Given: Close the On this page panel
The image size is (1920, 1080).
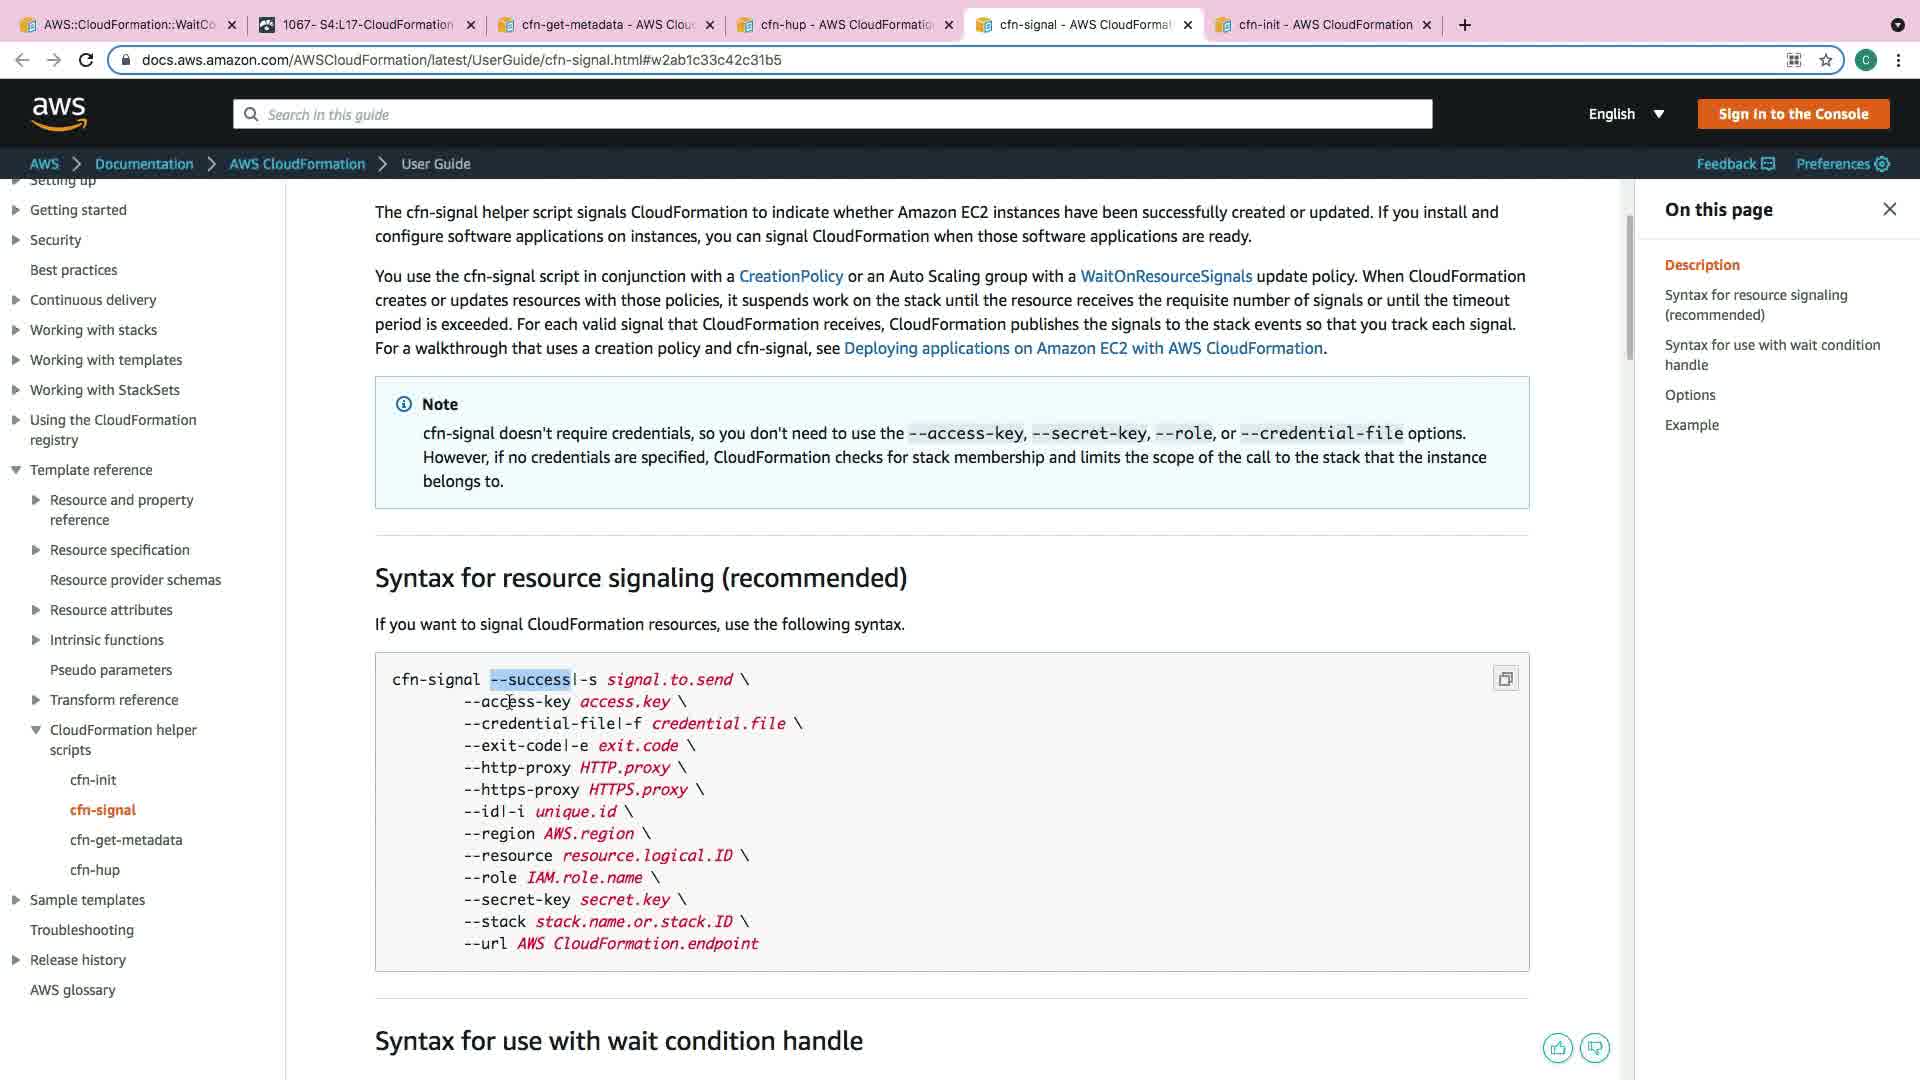Looking at the screenshot, I should (x=1889, y=209).
